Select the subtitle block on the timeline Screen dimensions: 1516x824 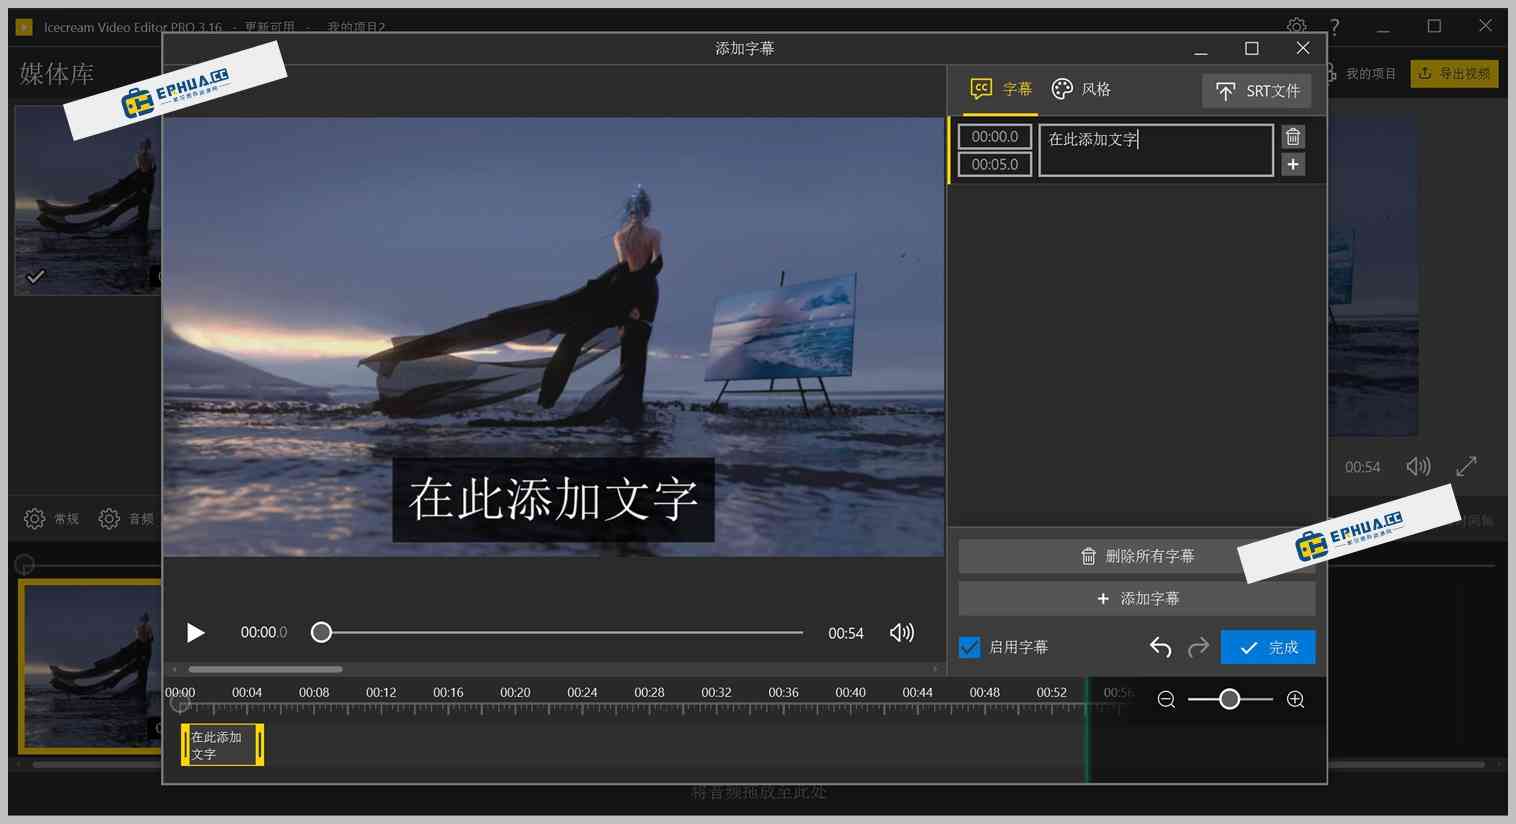(221, 744)
